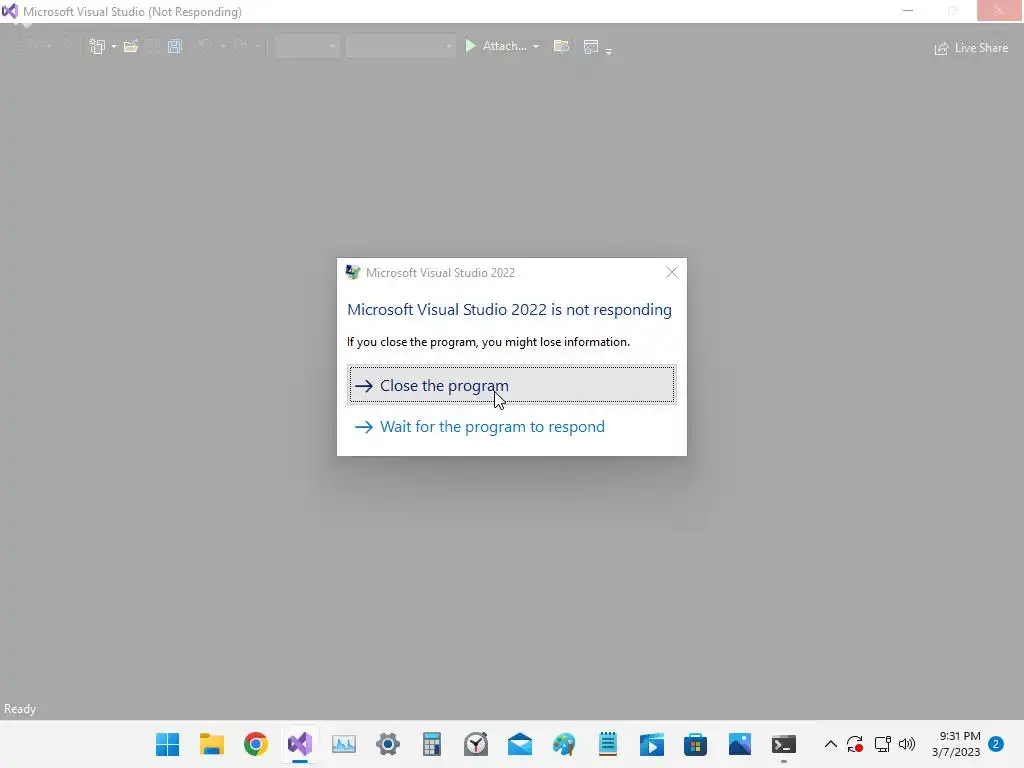Close the Visual Studio main window

pyautogui.click(x=999, y=11)
